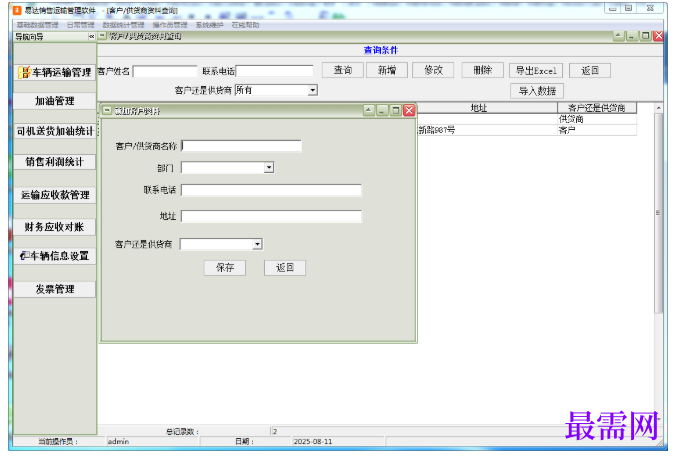Screen dimensions: 677x457
Task: Click the 导出Excel button
Action: pyautogui.click(x=536, y=71)
